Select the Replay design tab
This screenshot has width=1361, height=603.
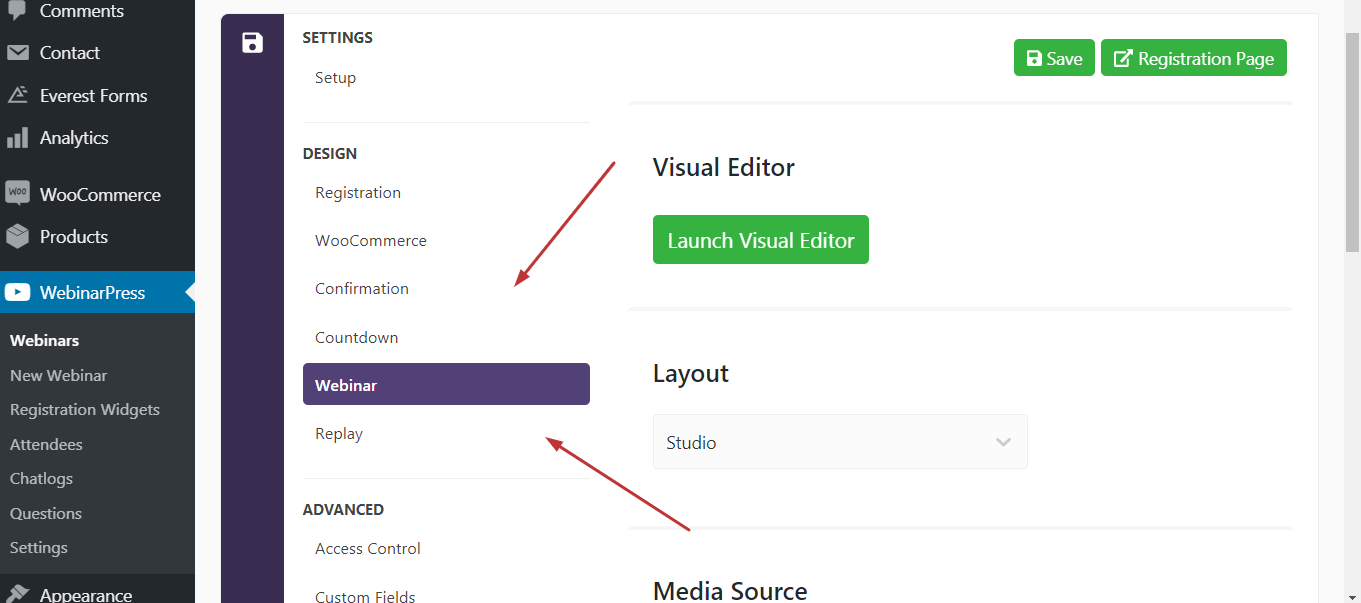point(446,434)
